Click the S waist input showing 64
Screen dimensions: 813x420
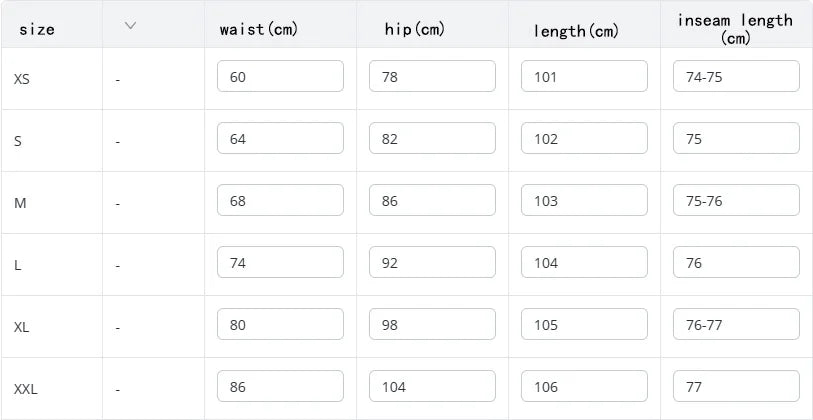(280, 139)
